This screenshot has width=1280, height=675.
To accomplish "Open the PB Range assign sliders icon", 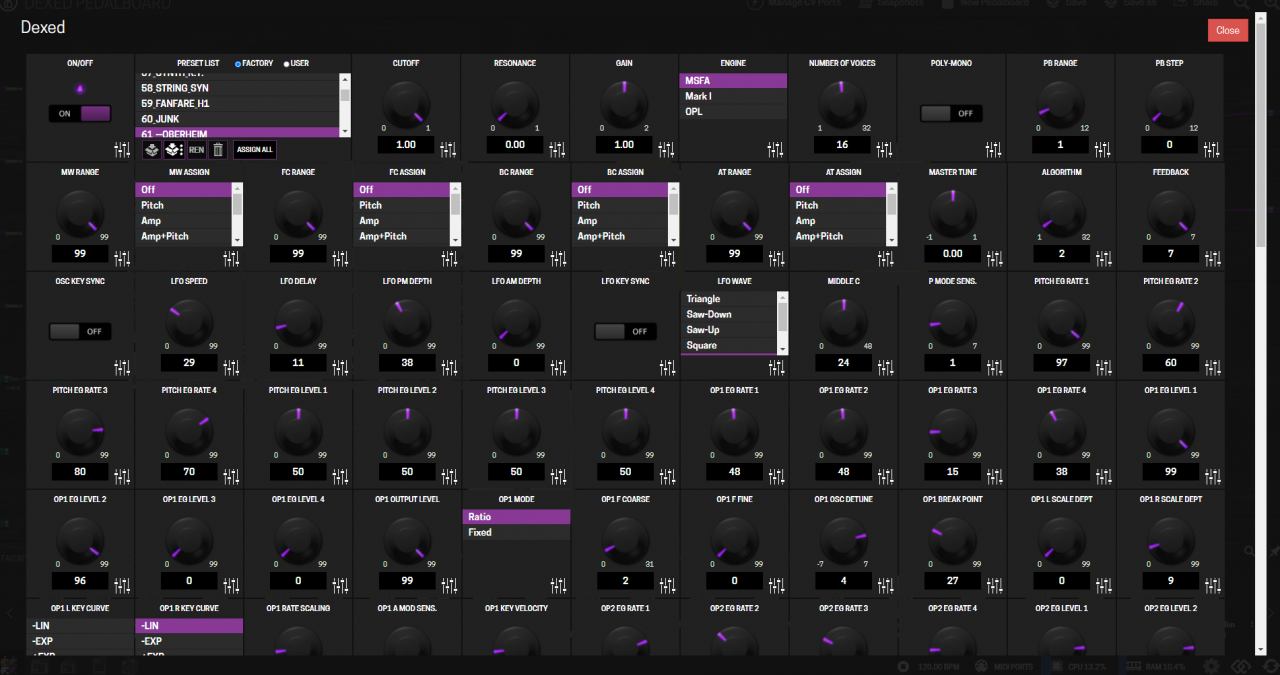I will coord(1103,150).
